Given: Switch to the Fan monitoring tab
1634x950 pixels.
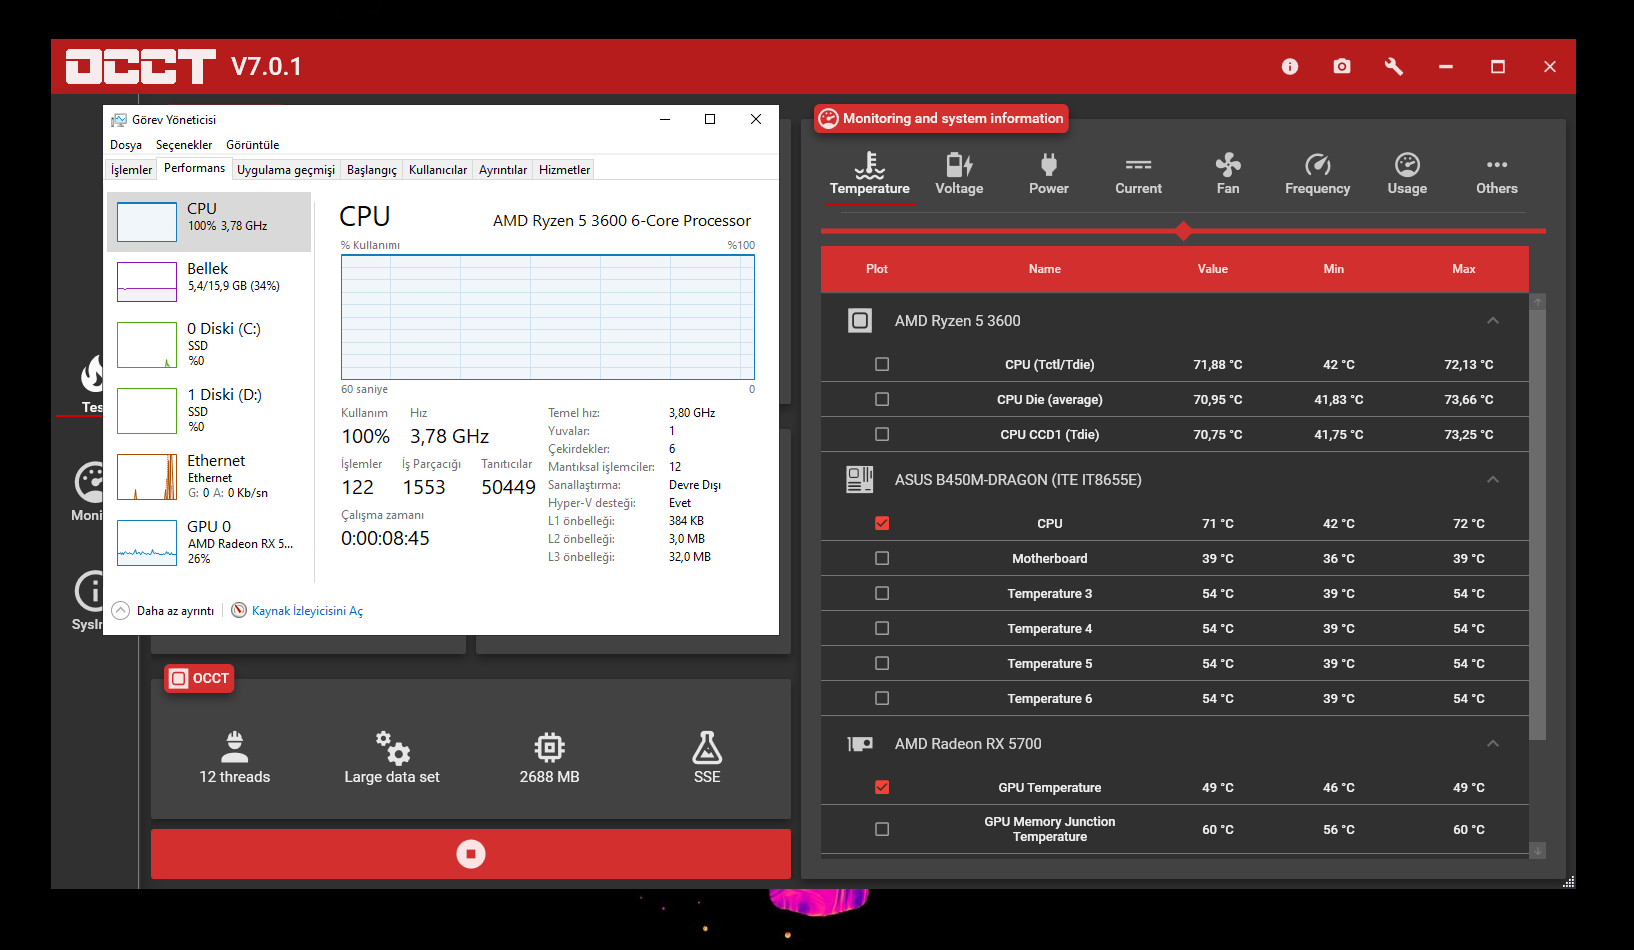Looking at the screenshot, I should tap(1228, 174).
